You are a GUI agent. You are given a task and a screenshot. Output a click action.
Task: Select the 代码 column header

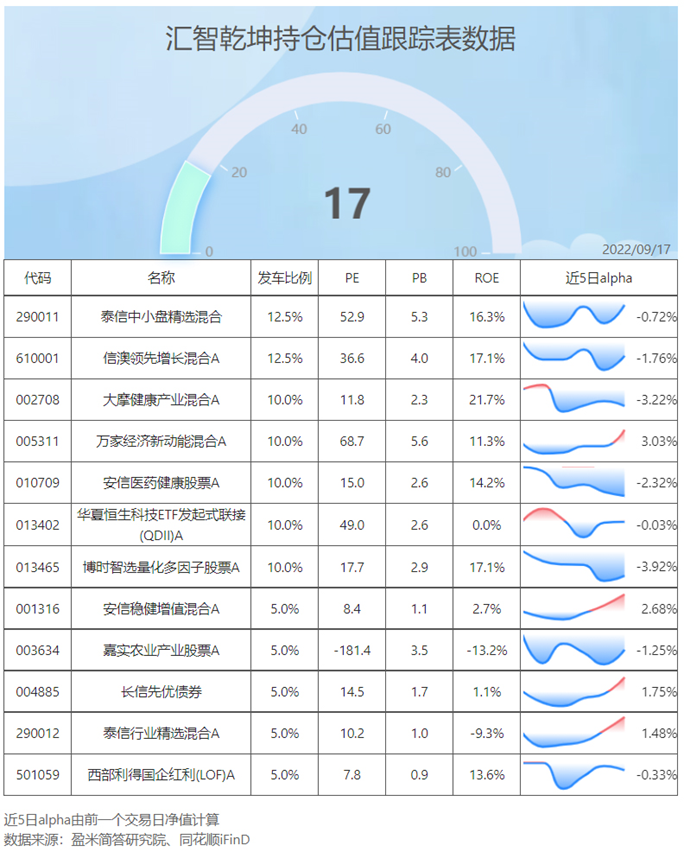37,278
